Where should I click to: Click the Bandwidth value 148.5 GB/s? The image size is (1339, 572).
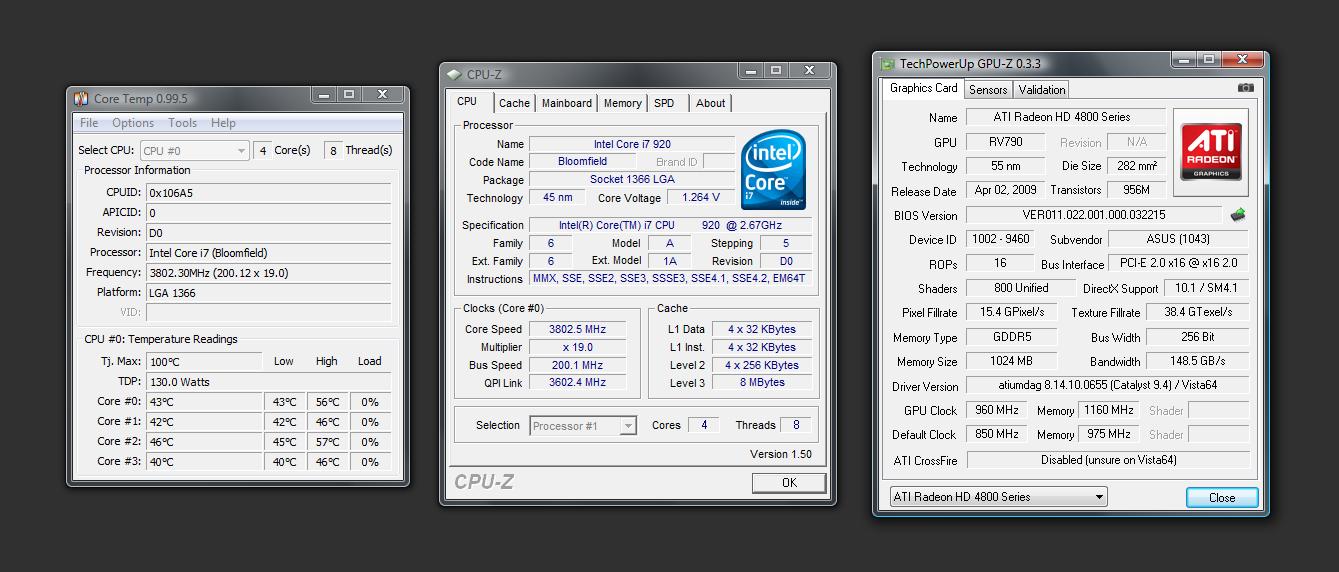click(x=1198, y=362)
